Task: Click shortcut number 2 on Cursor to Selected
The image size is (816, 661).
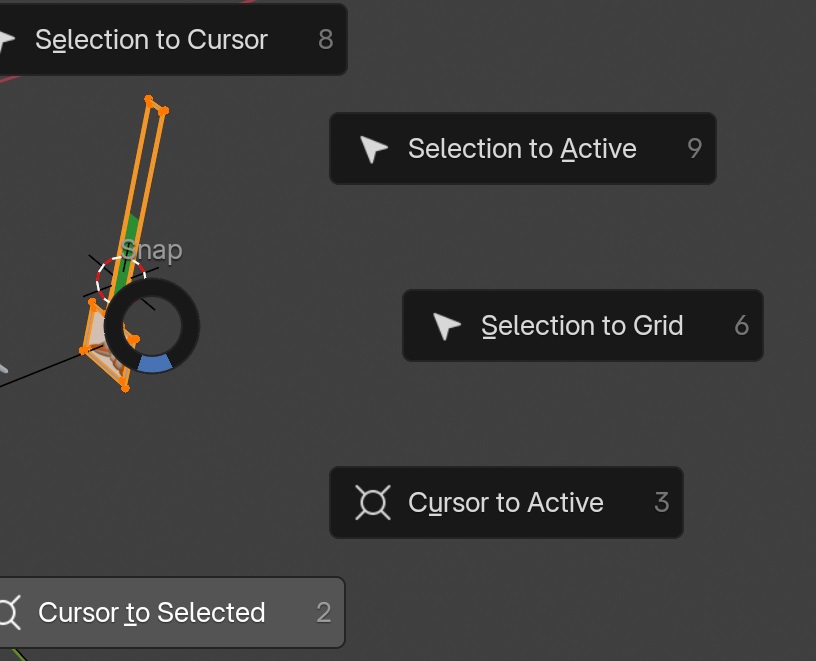Action: (x=324, y=613)
